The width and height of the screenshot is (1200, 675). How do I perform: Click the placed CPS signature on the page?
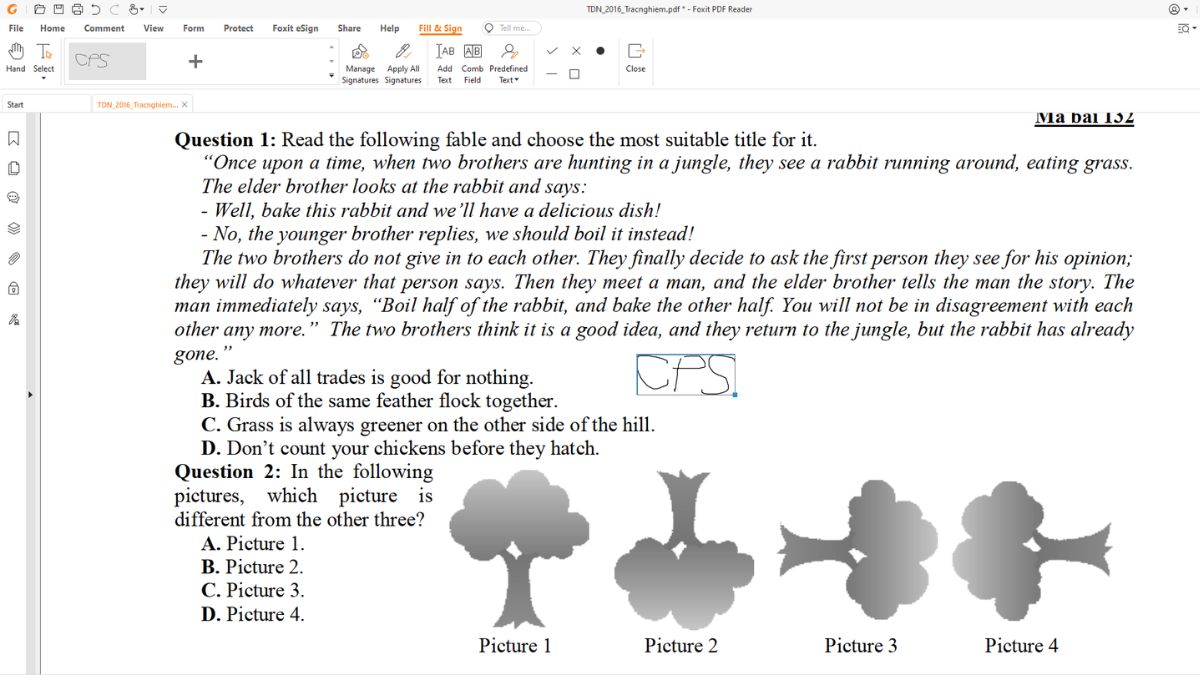point(686,375)
